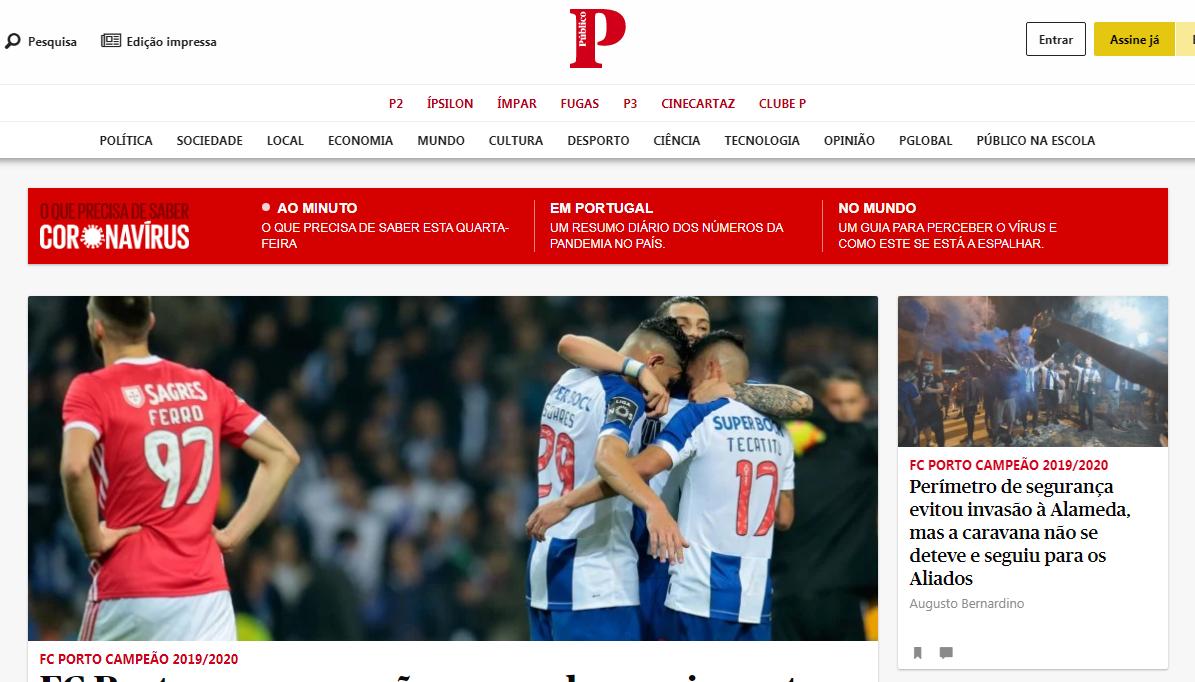Click the Coronavírus banner logo
The height and width of the screenshot is (682, 1195).
pos(114,226)
